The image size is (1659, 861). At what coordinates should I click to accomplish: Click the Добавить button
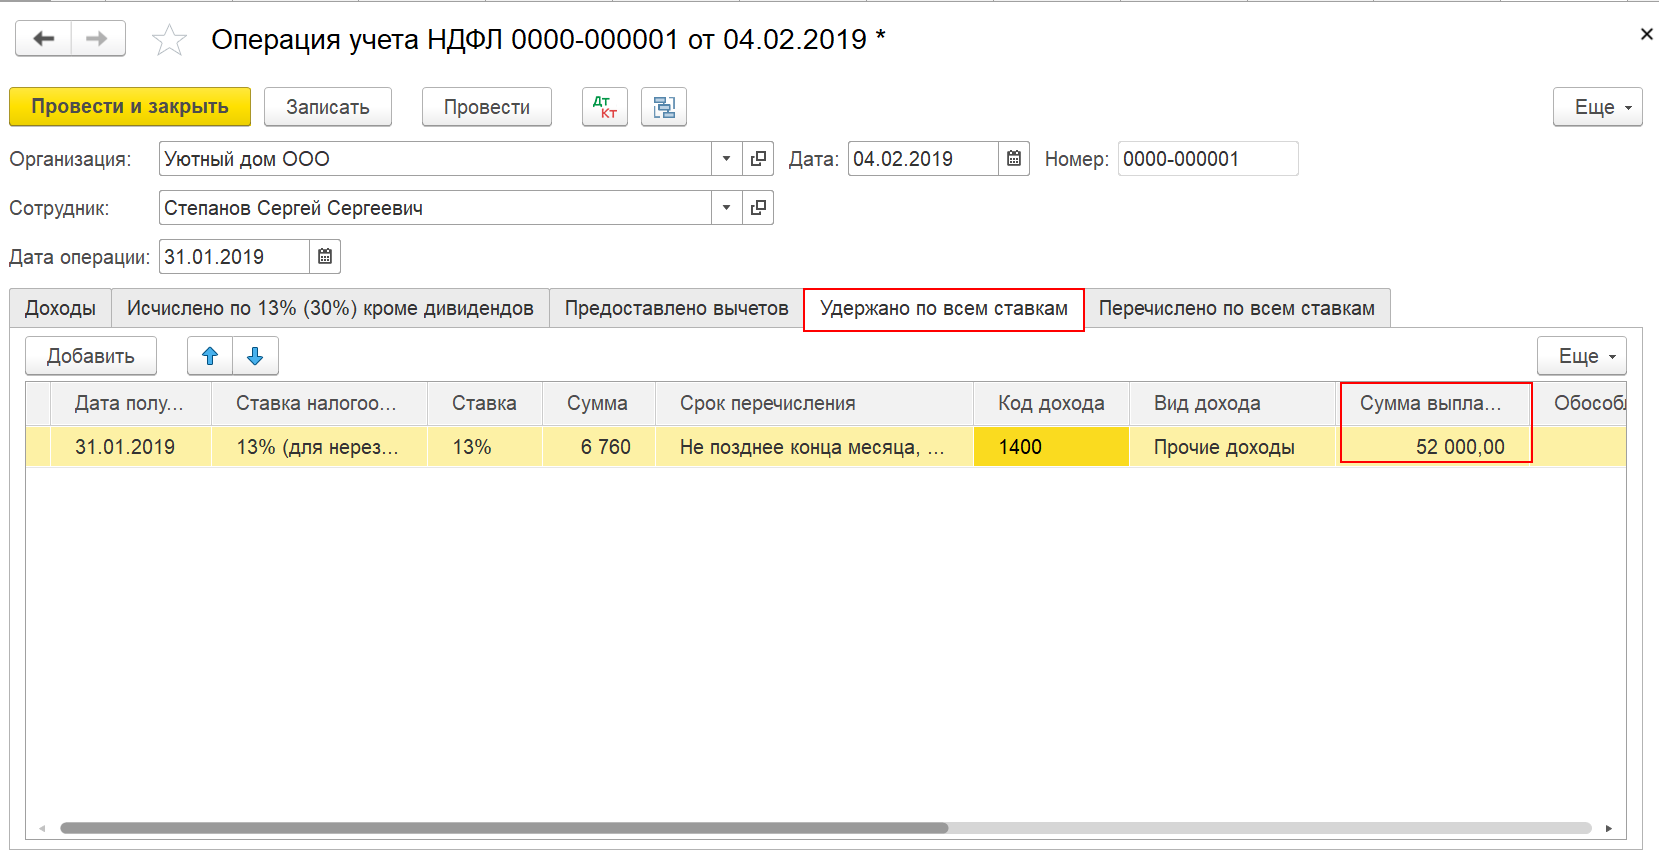[x=91, y=356]
